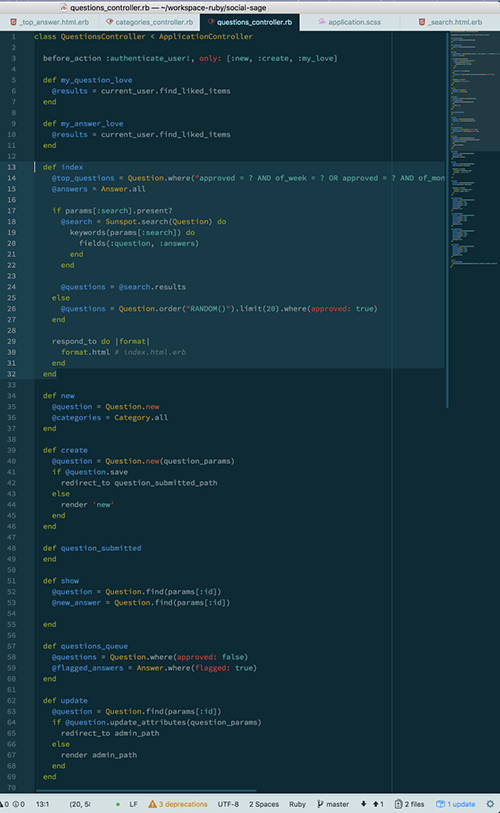The height and width of the screenshot is (813, 500).
Task: Click the Sass icon on application.scss tab
Action: (x=322, y=22)
